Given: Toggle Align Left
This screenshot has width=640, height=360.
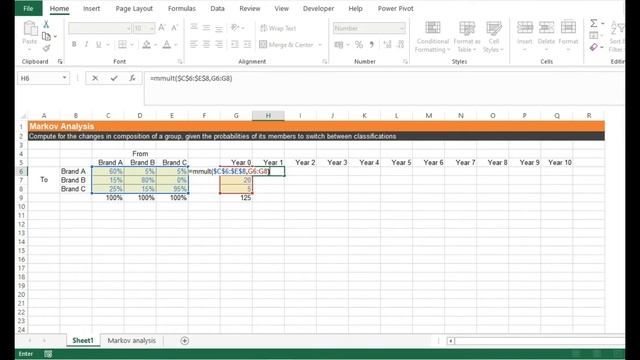Looking at the screenshot, I should click(194, 44).
